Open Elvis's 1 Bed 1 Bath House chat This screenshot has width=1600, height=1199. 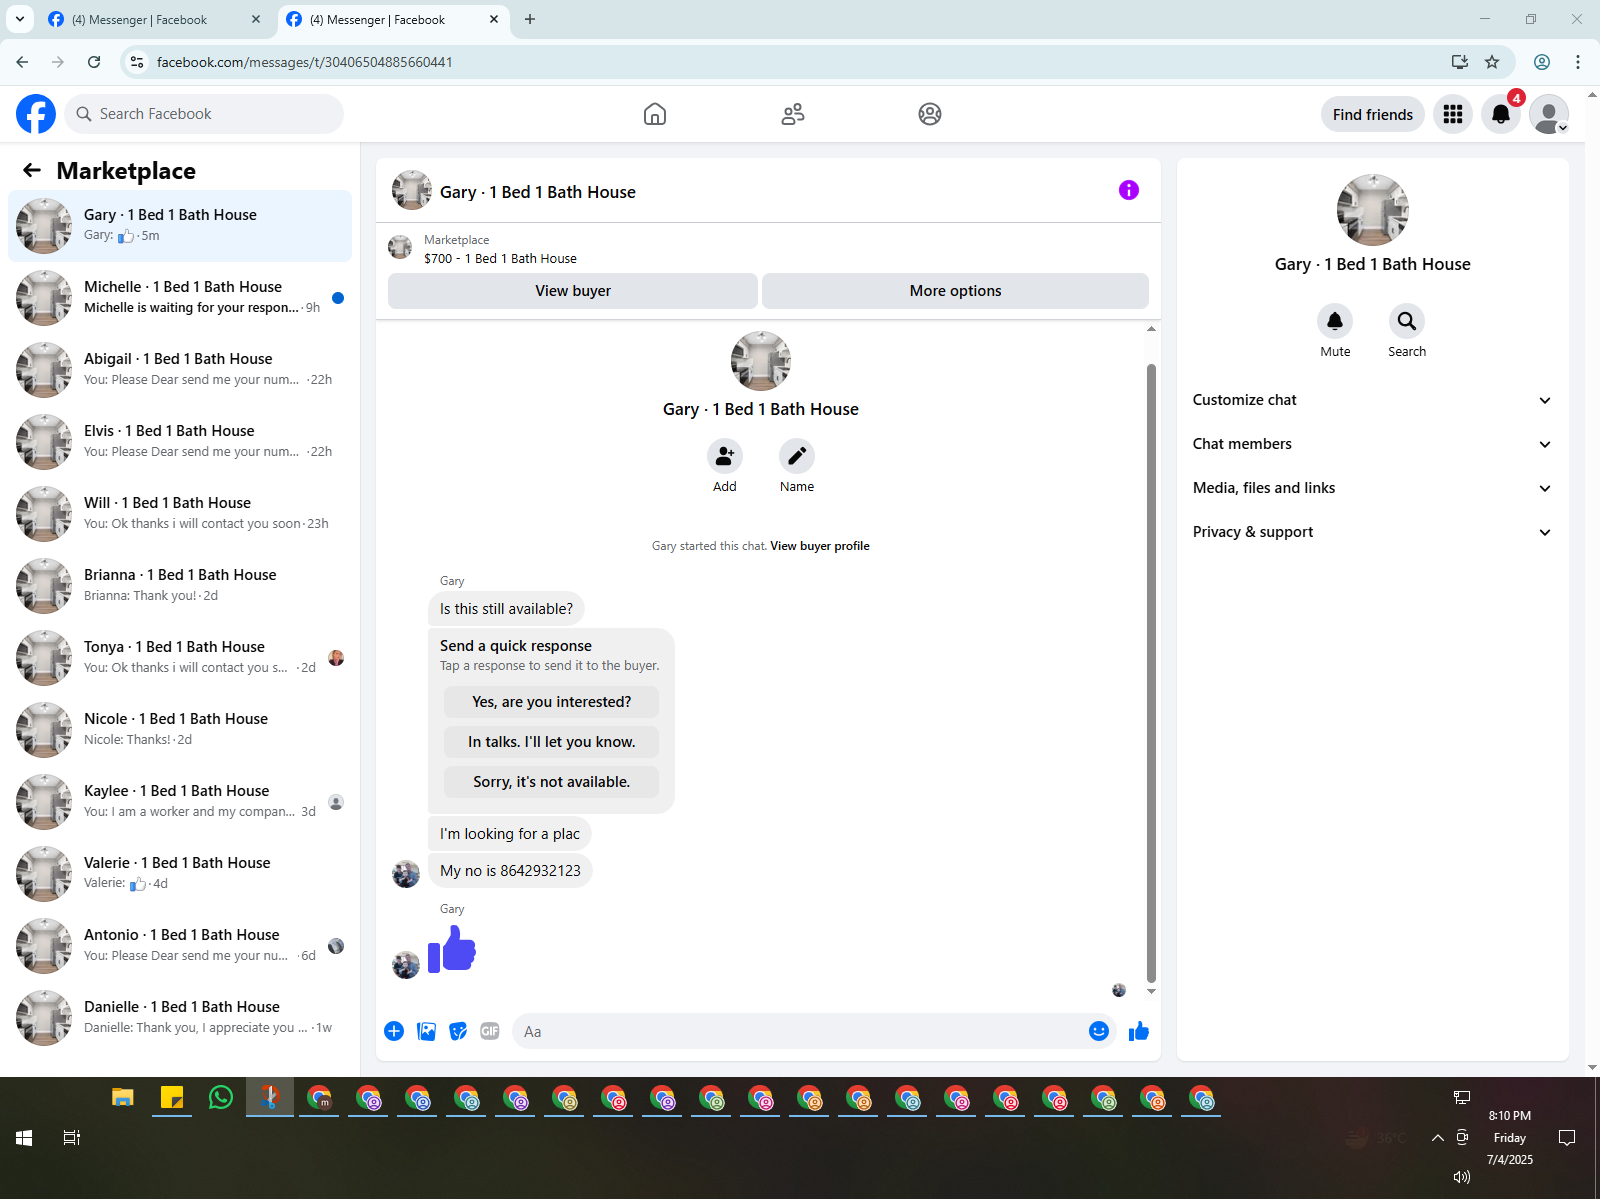click(180, 442)
